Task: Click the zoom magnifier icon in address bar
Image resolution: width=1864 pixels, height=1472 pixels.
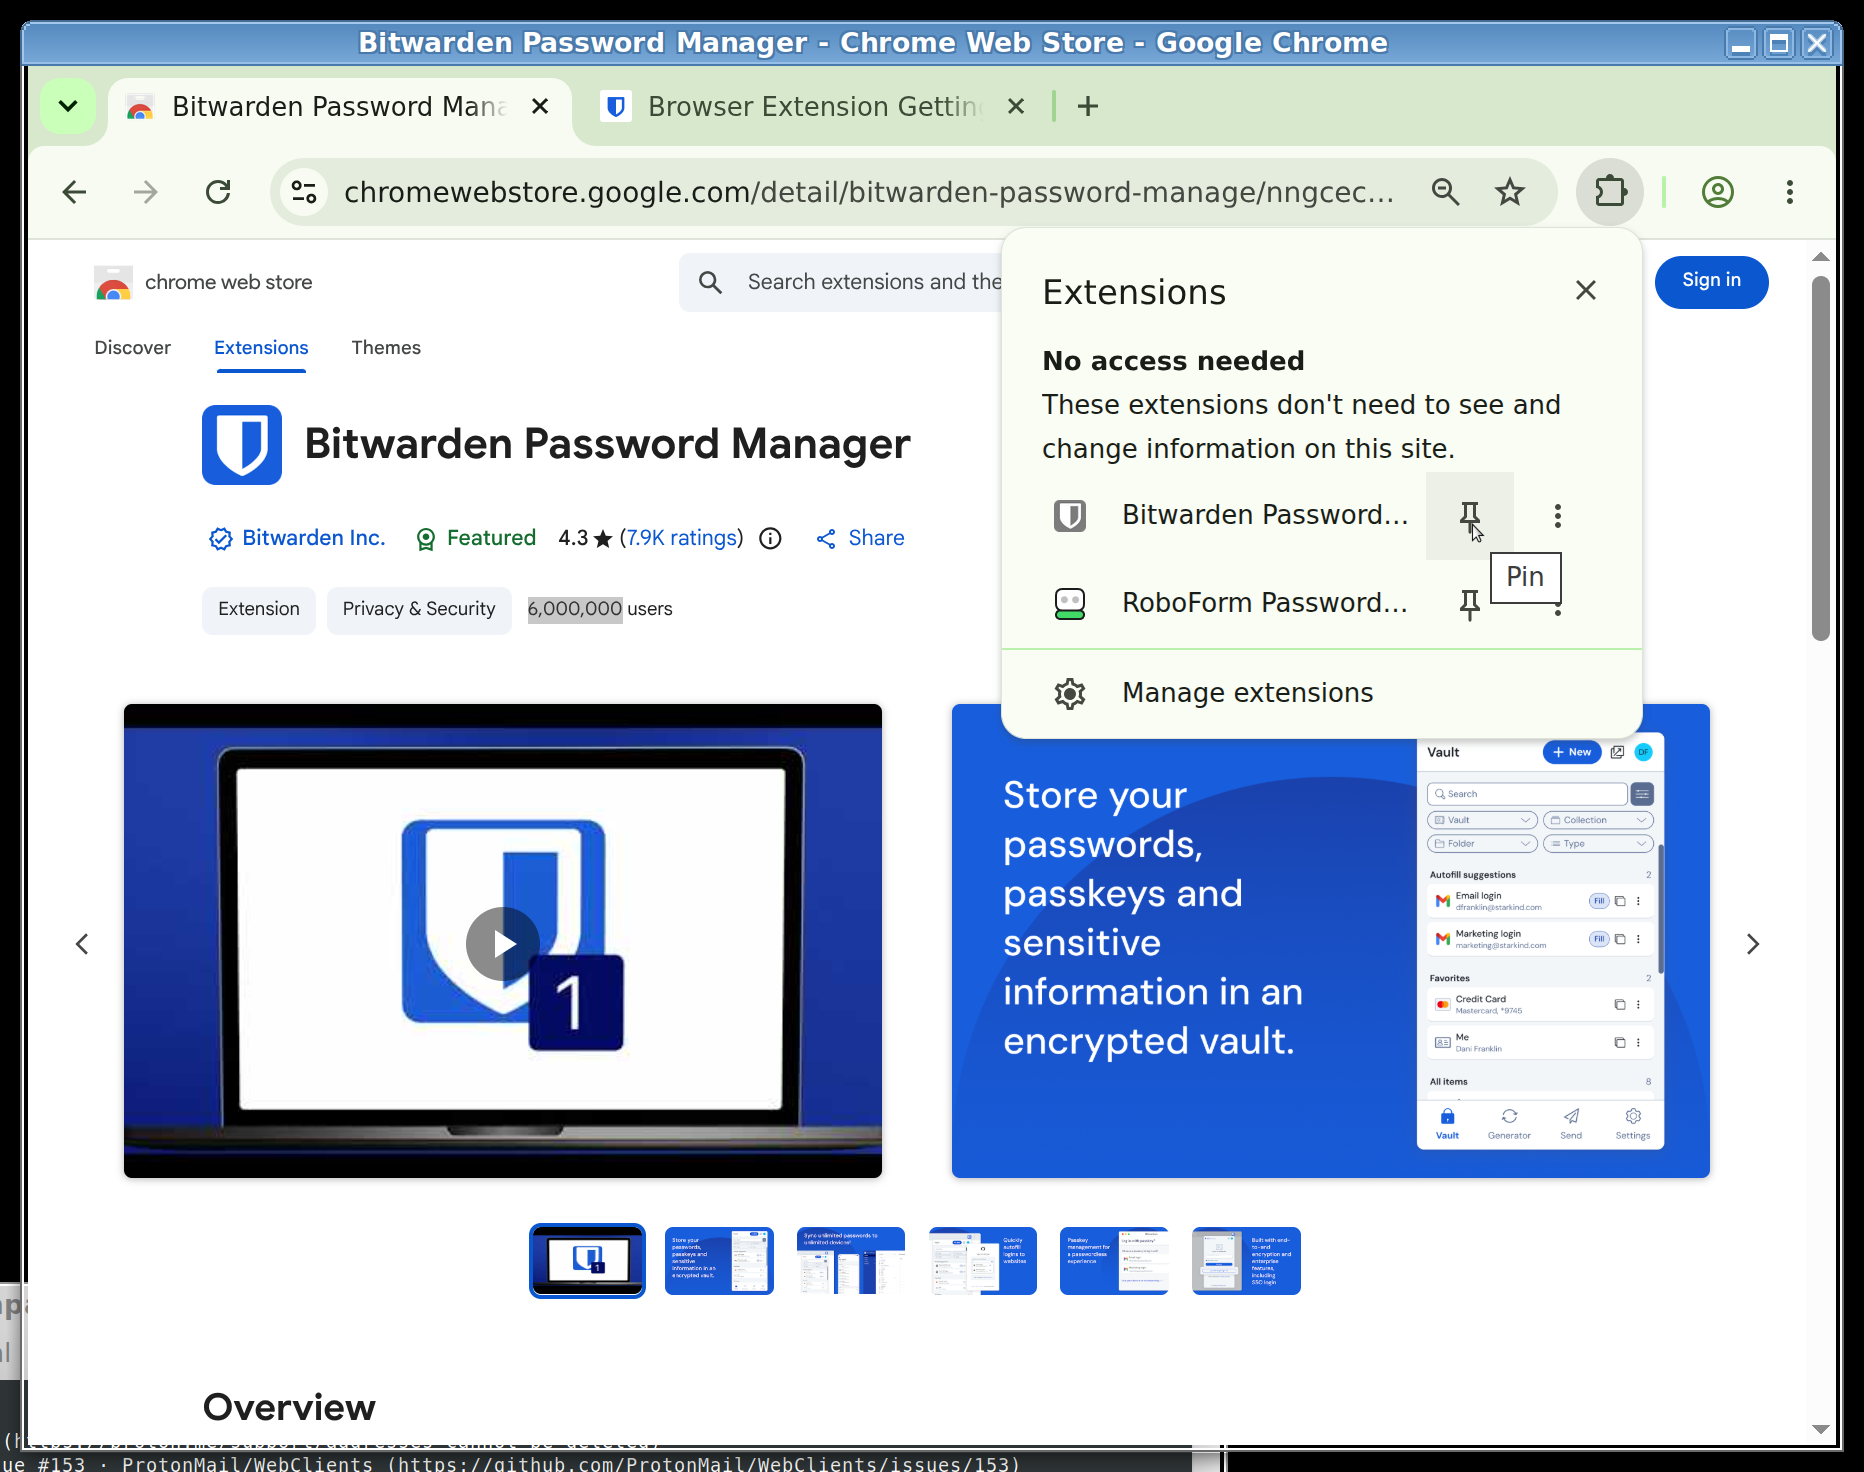Action: [1445, 192]
